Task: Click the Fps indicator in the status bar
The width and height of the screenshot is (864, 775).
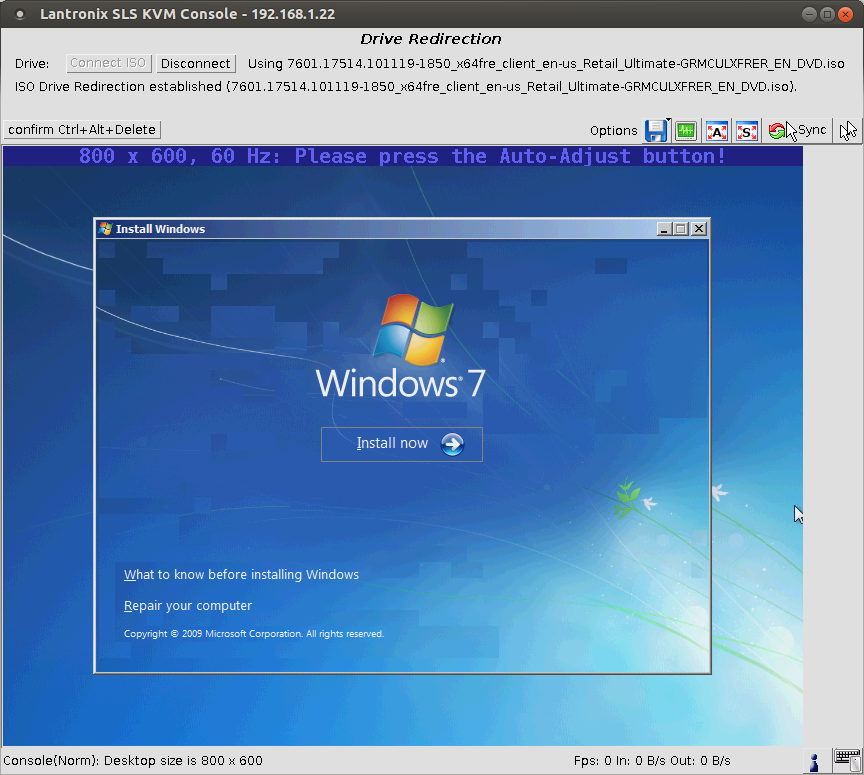Action: (586, 762)
